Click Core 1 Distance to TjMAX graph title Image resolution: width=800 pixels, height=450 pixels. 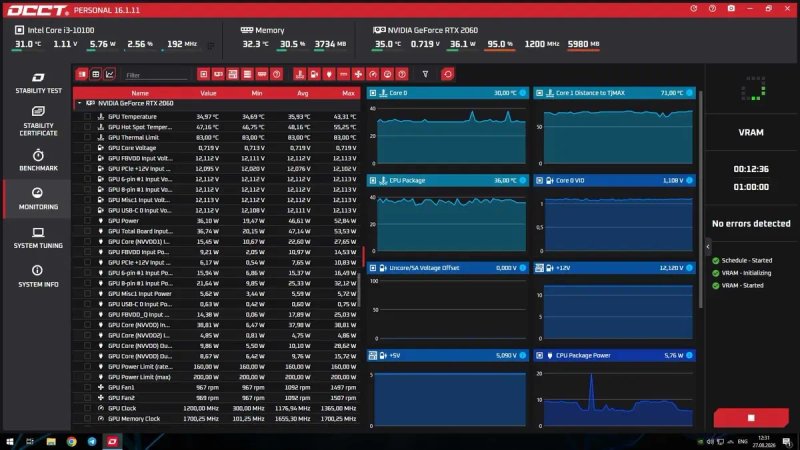pyautogui.click(x=590, y=93)
